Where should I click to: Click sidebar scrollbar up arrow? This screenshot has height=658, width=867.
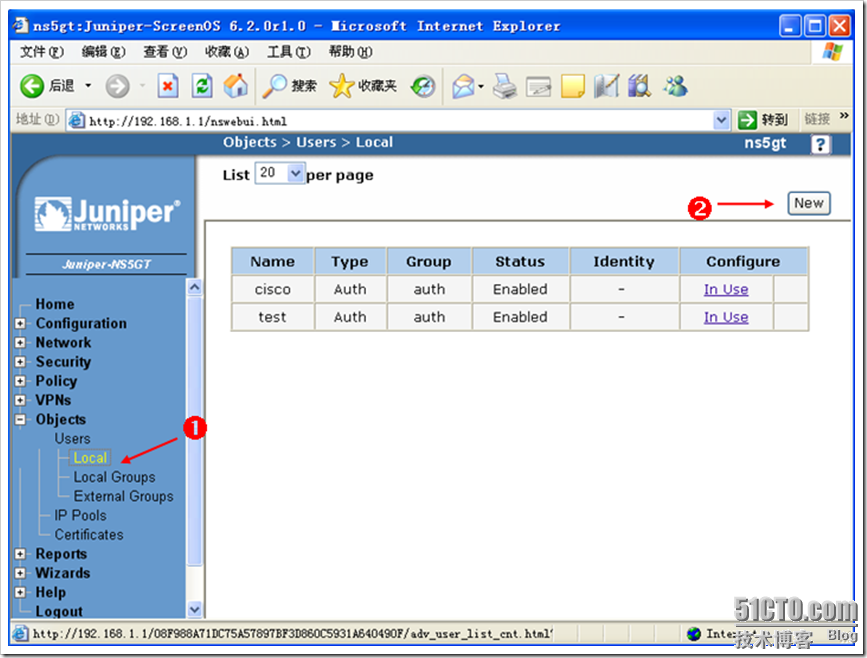(195, 287)
